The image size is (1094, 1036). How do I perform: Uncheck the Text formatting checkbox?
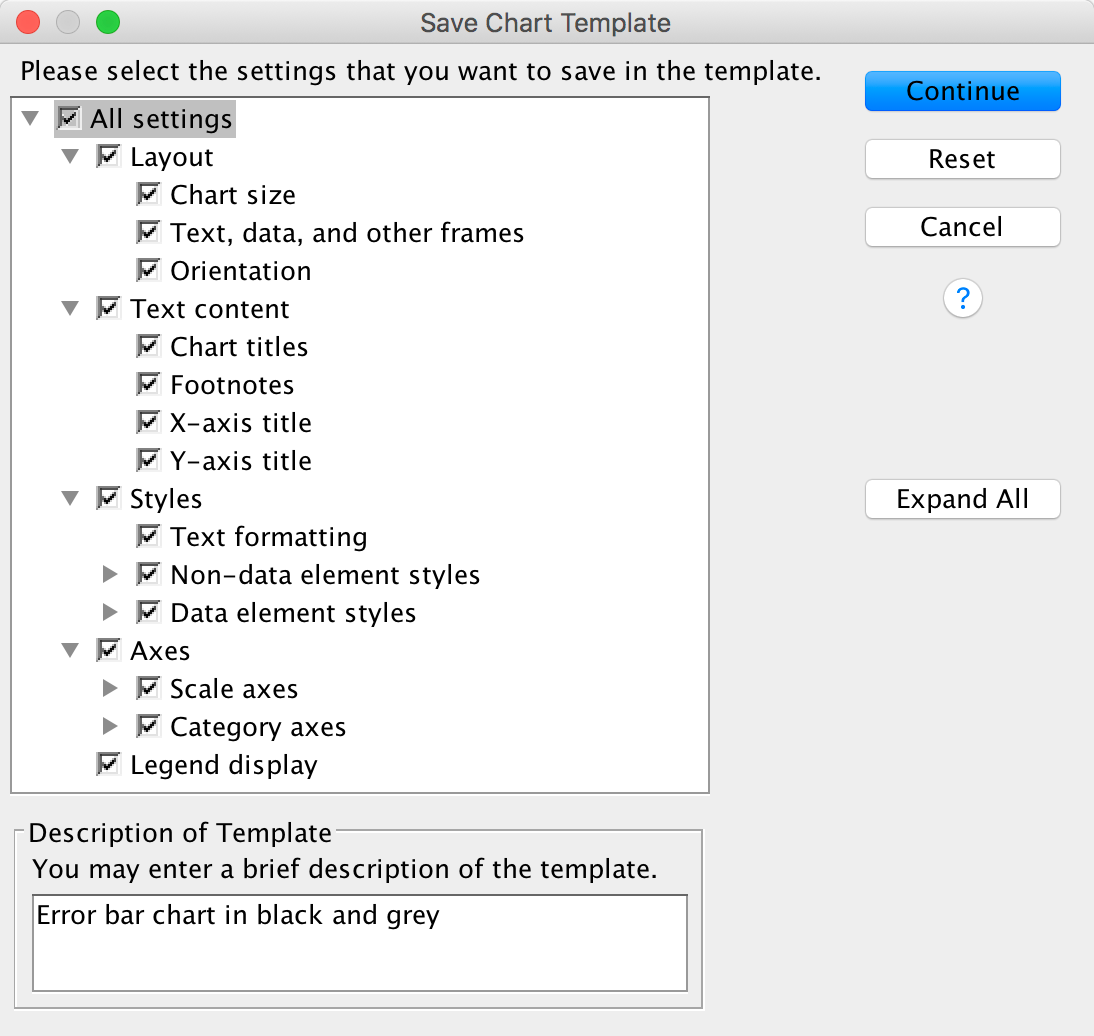[x=148, y=536]
